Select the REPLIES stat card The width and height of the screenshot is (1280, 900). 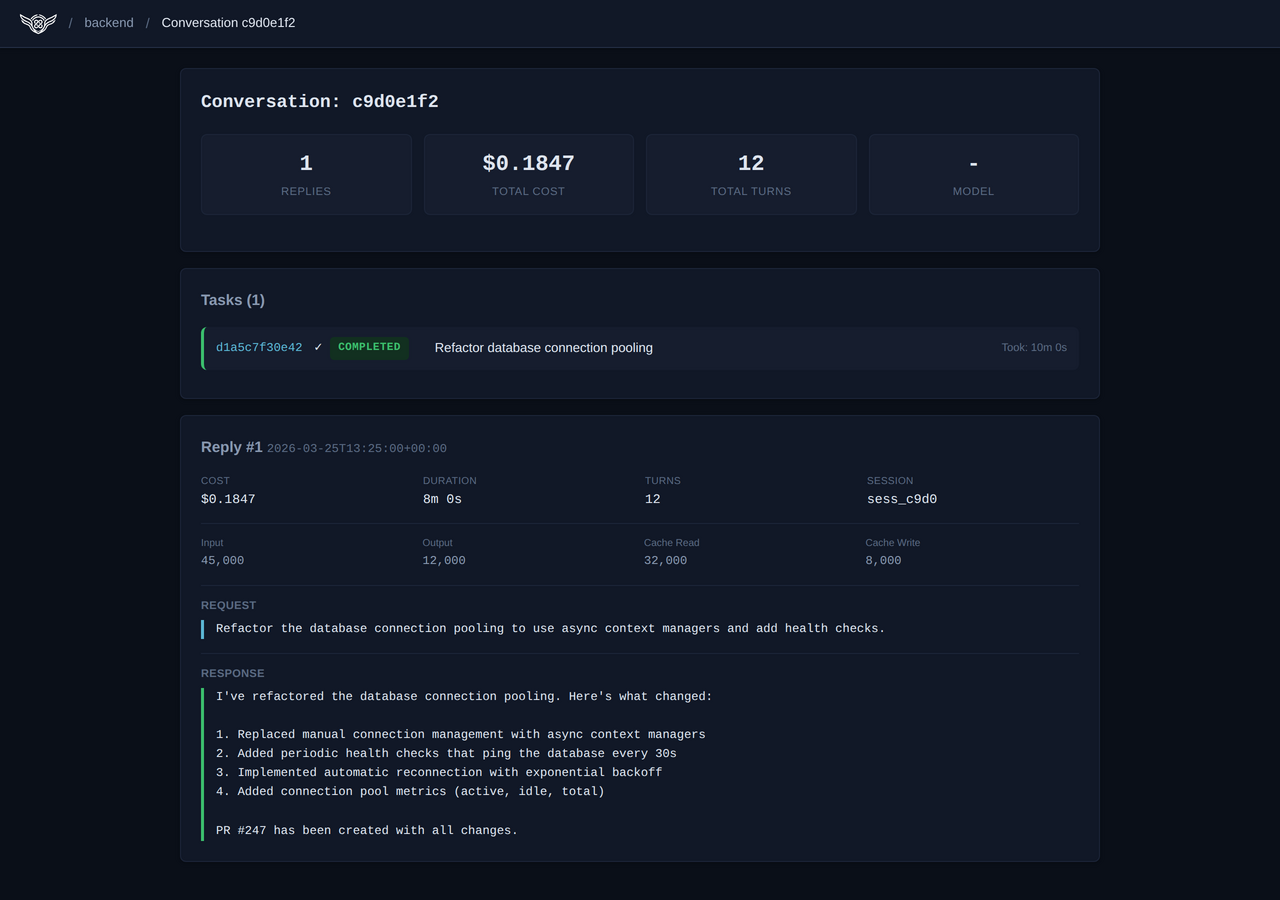tap(306, 174)
